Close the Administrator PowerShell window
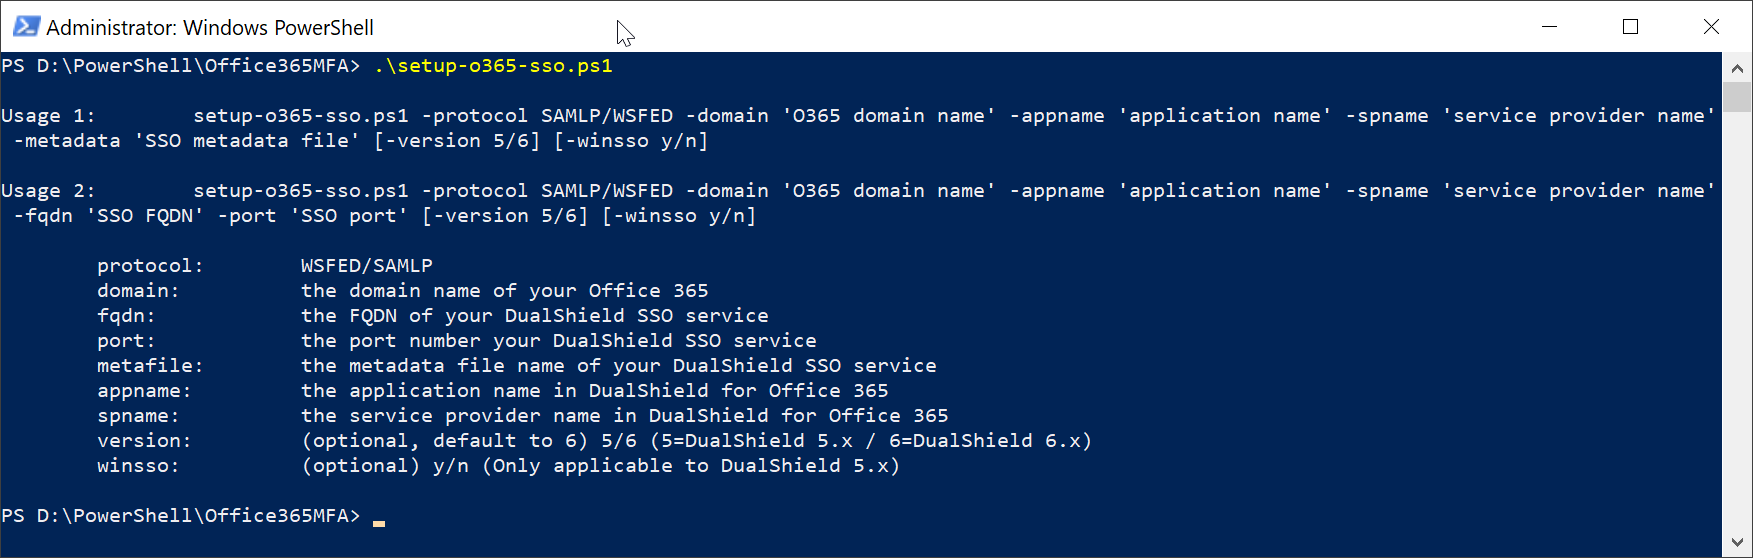1753x558 pixels. (1711, 27)
